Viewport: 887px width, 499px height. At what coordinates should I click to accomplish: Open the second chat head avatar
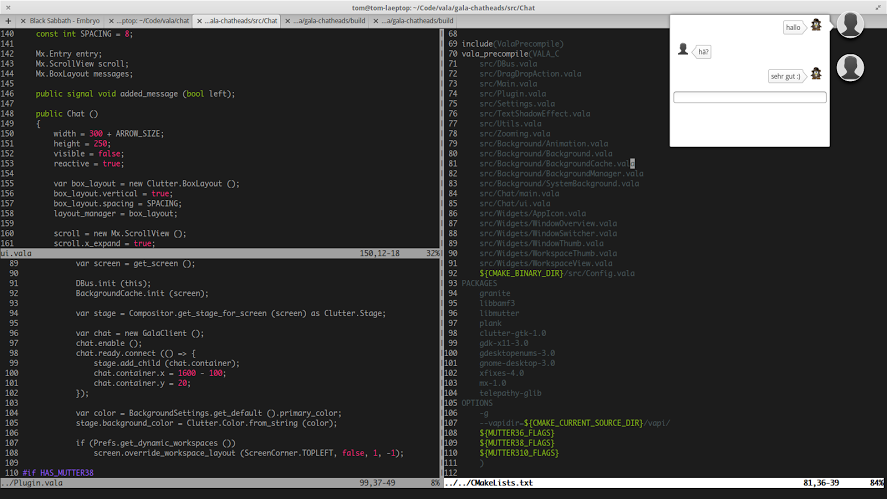850,67
